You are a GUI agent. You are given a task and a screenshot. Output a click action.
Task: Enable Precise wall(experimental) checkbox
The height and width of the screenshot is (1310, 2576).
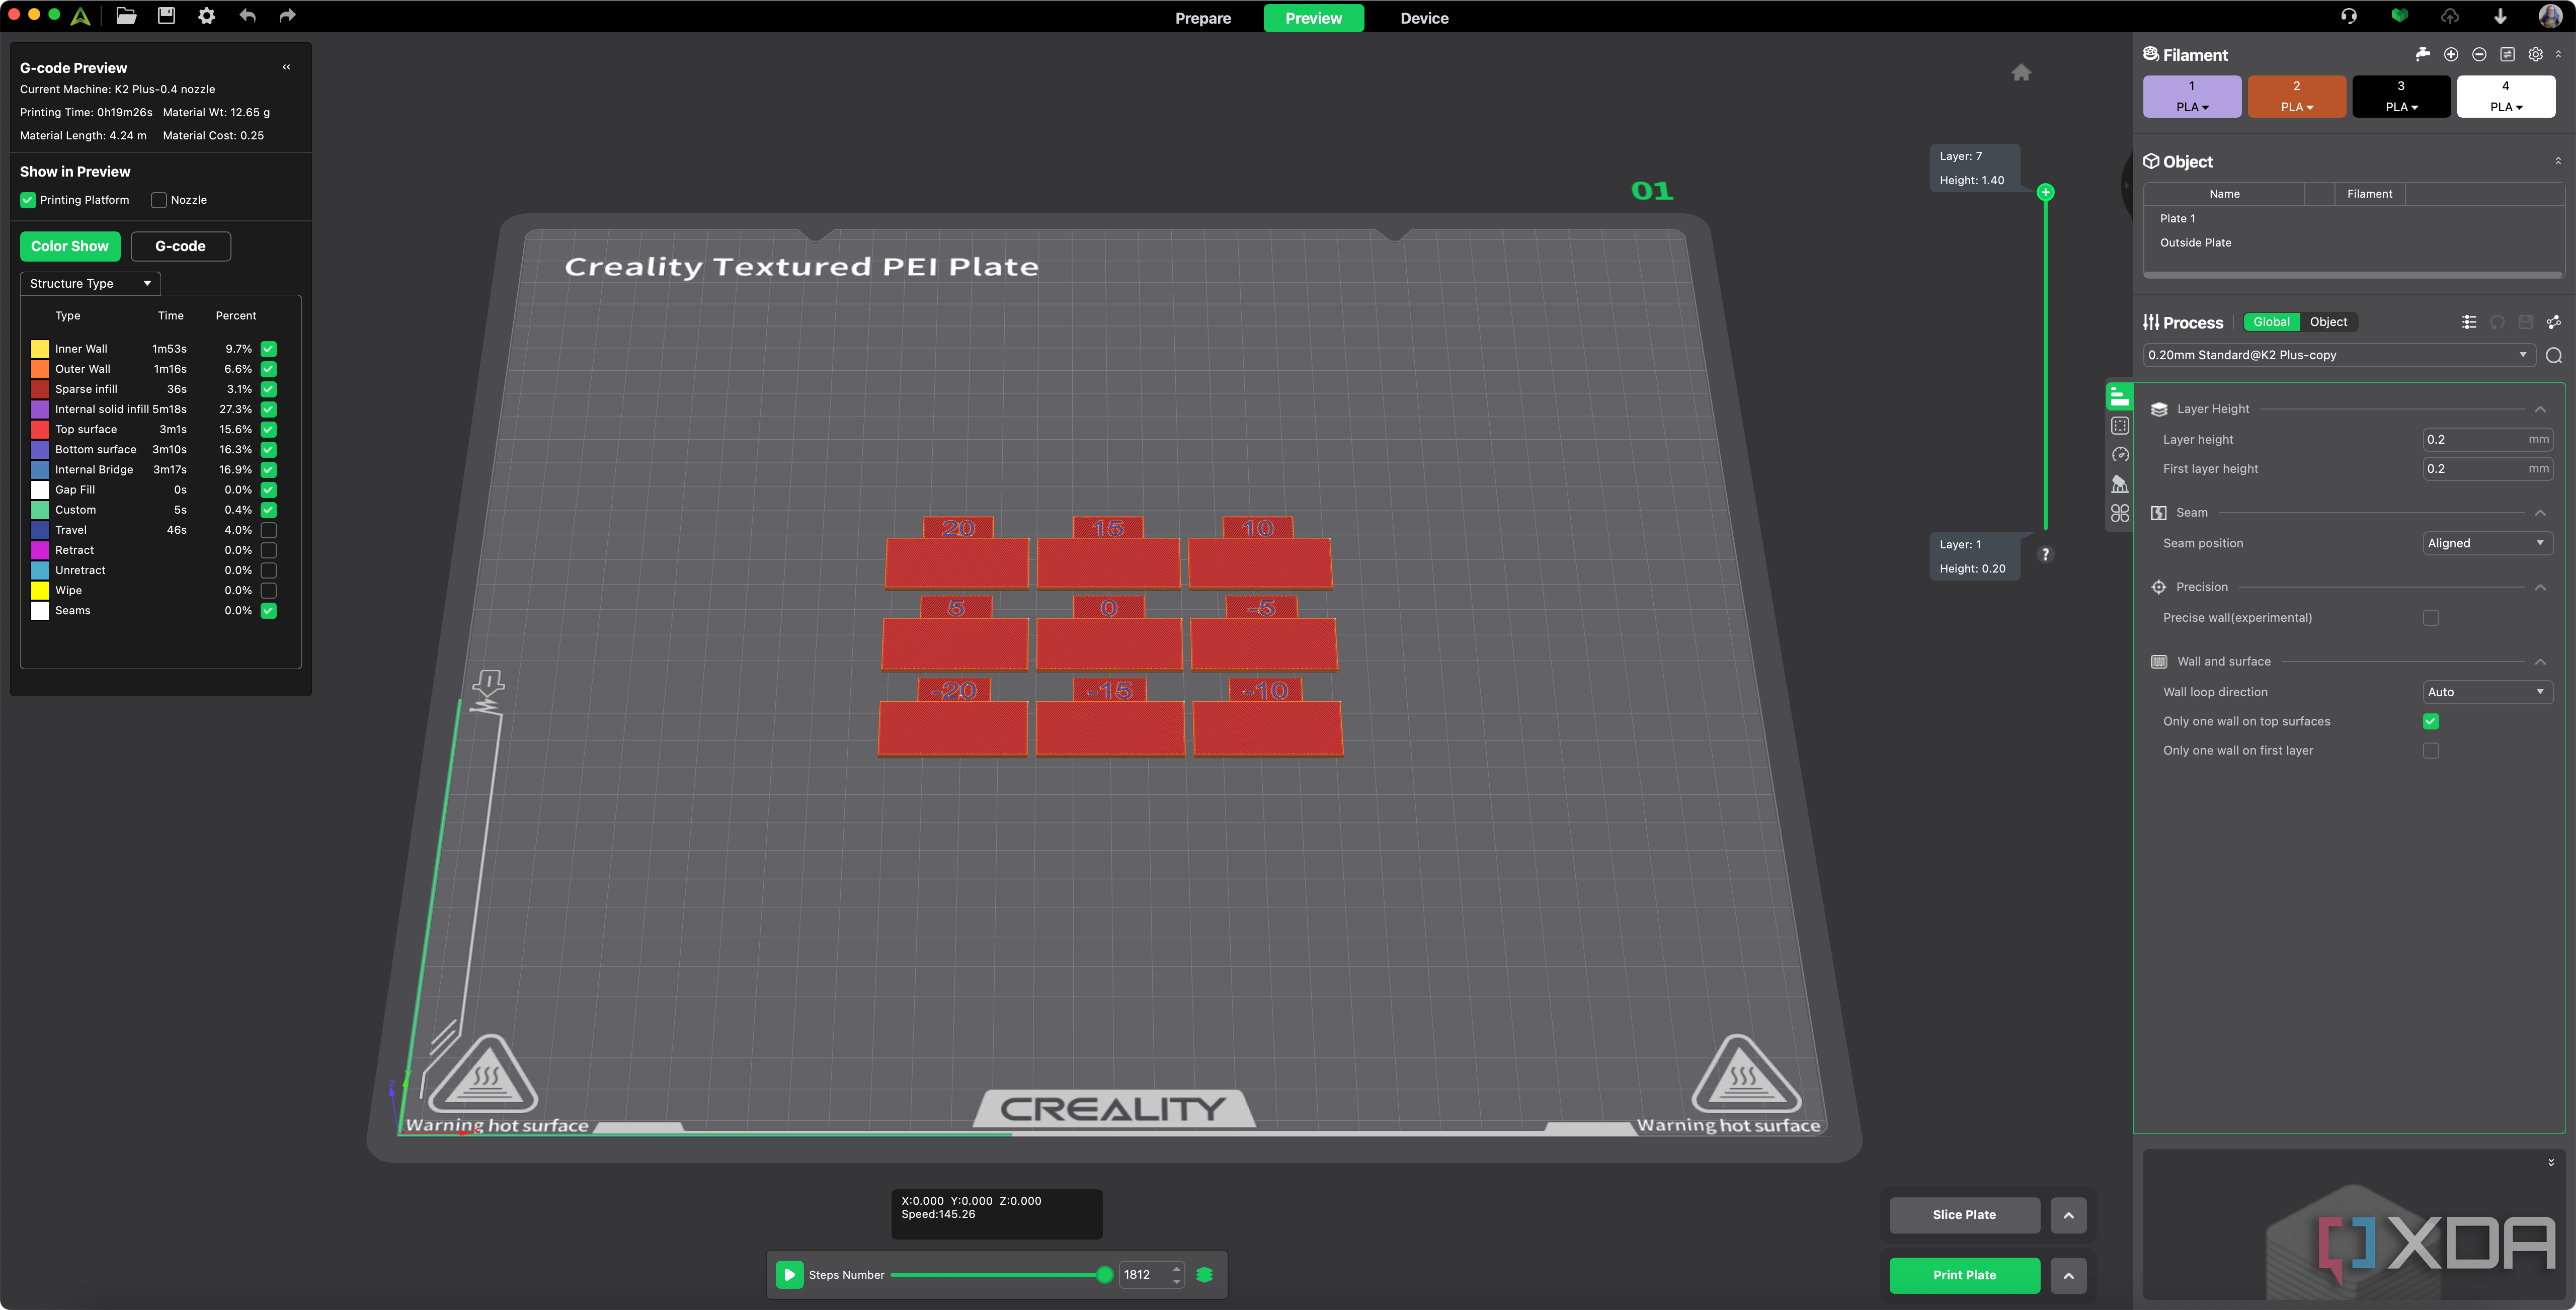tap(2431, 618)
